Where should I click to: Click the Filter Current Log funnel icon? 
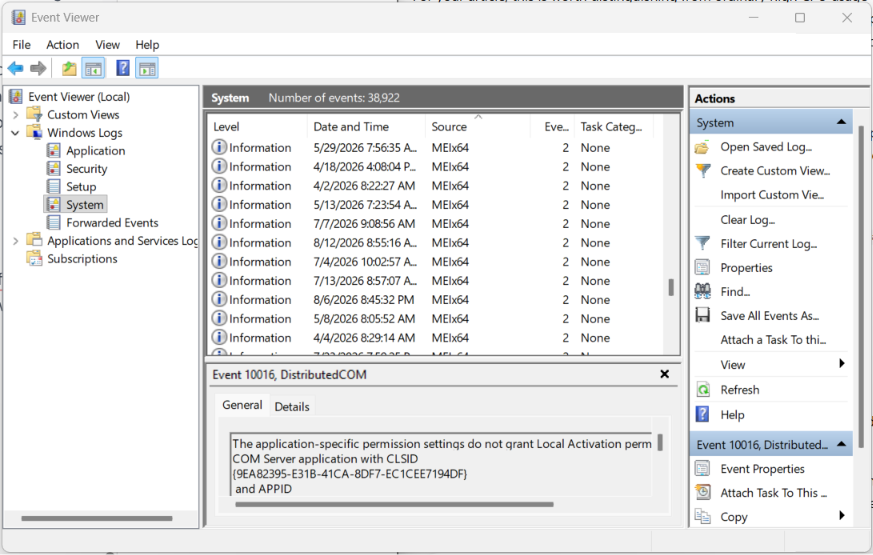pyautogui.click(x=703, y=244)
